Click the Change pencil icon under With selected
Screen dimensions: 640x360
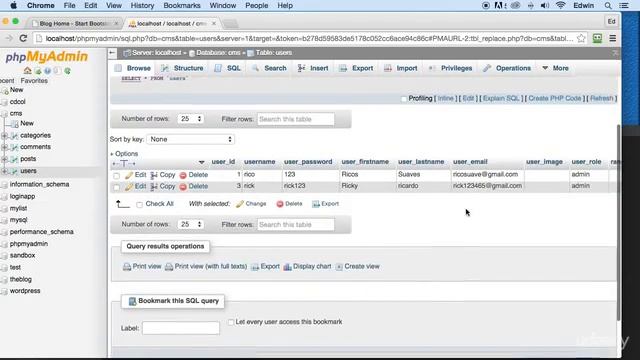[x=240, y=204]
